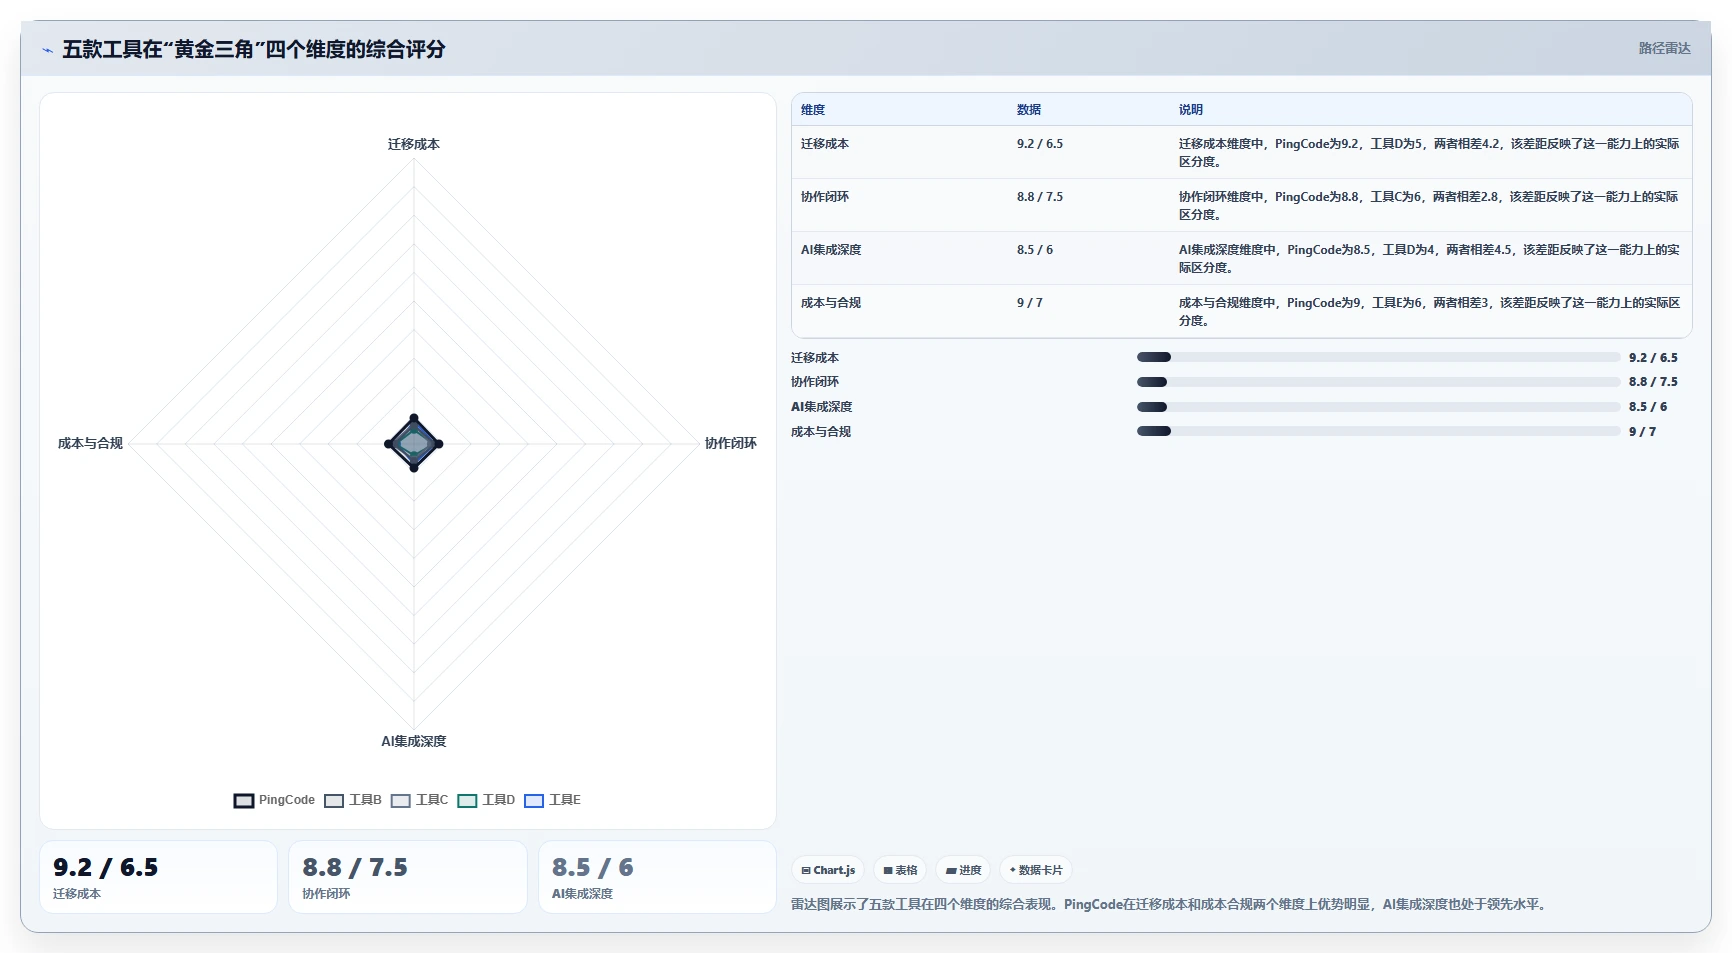Click the 迁移成本 axis label atop the radar
The width and height of the screenshot is (1732, 953).
pyautogui.click(x=414, y=144)
